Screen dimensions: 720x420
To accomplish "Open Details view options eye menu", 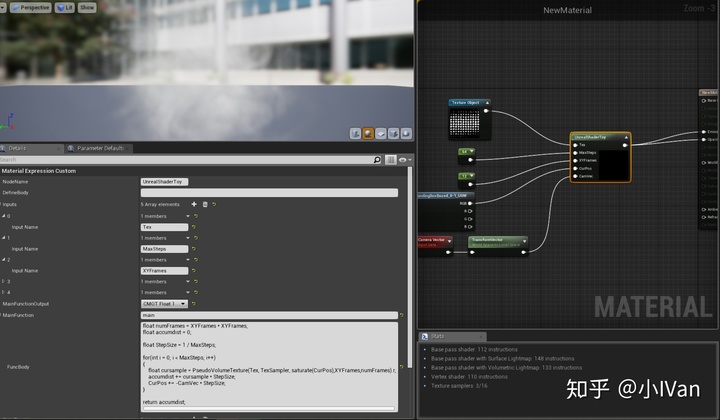I will click(404, 160).
